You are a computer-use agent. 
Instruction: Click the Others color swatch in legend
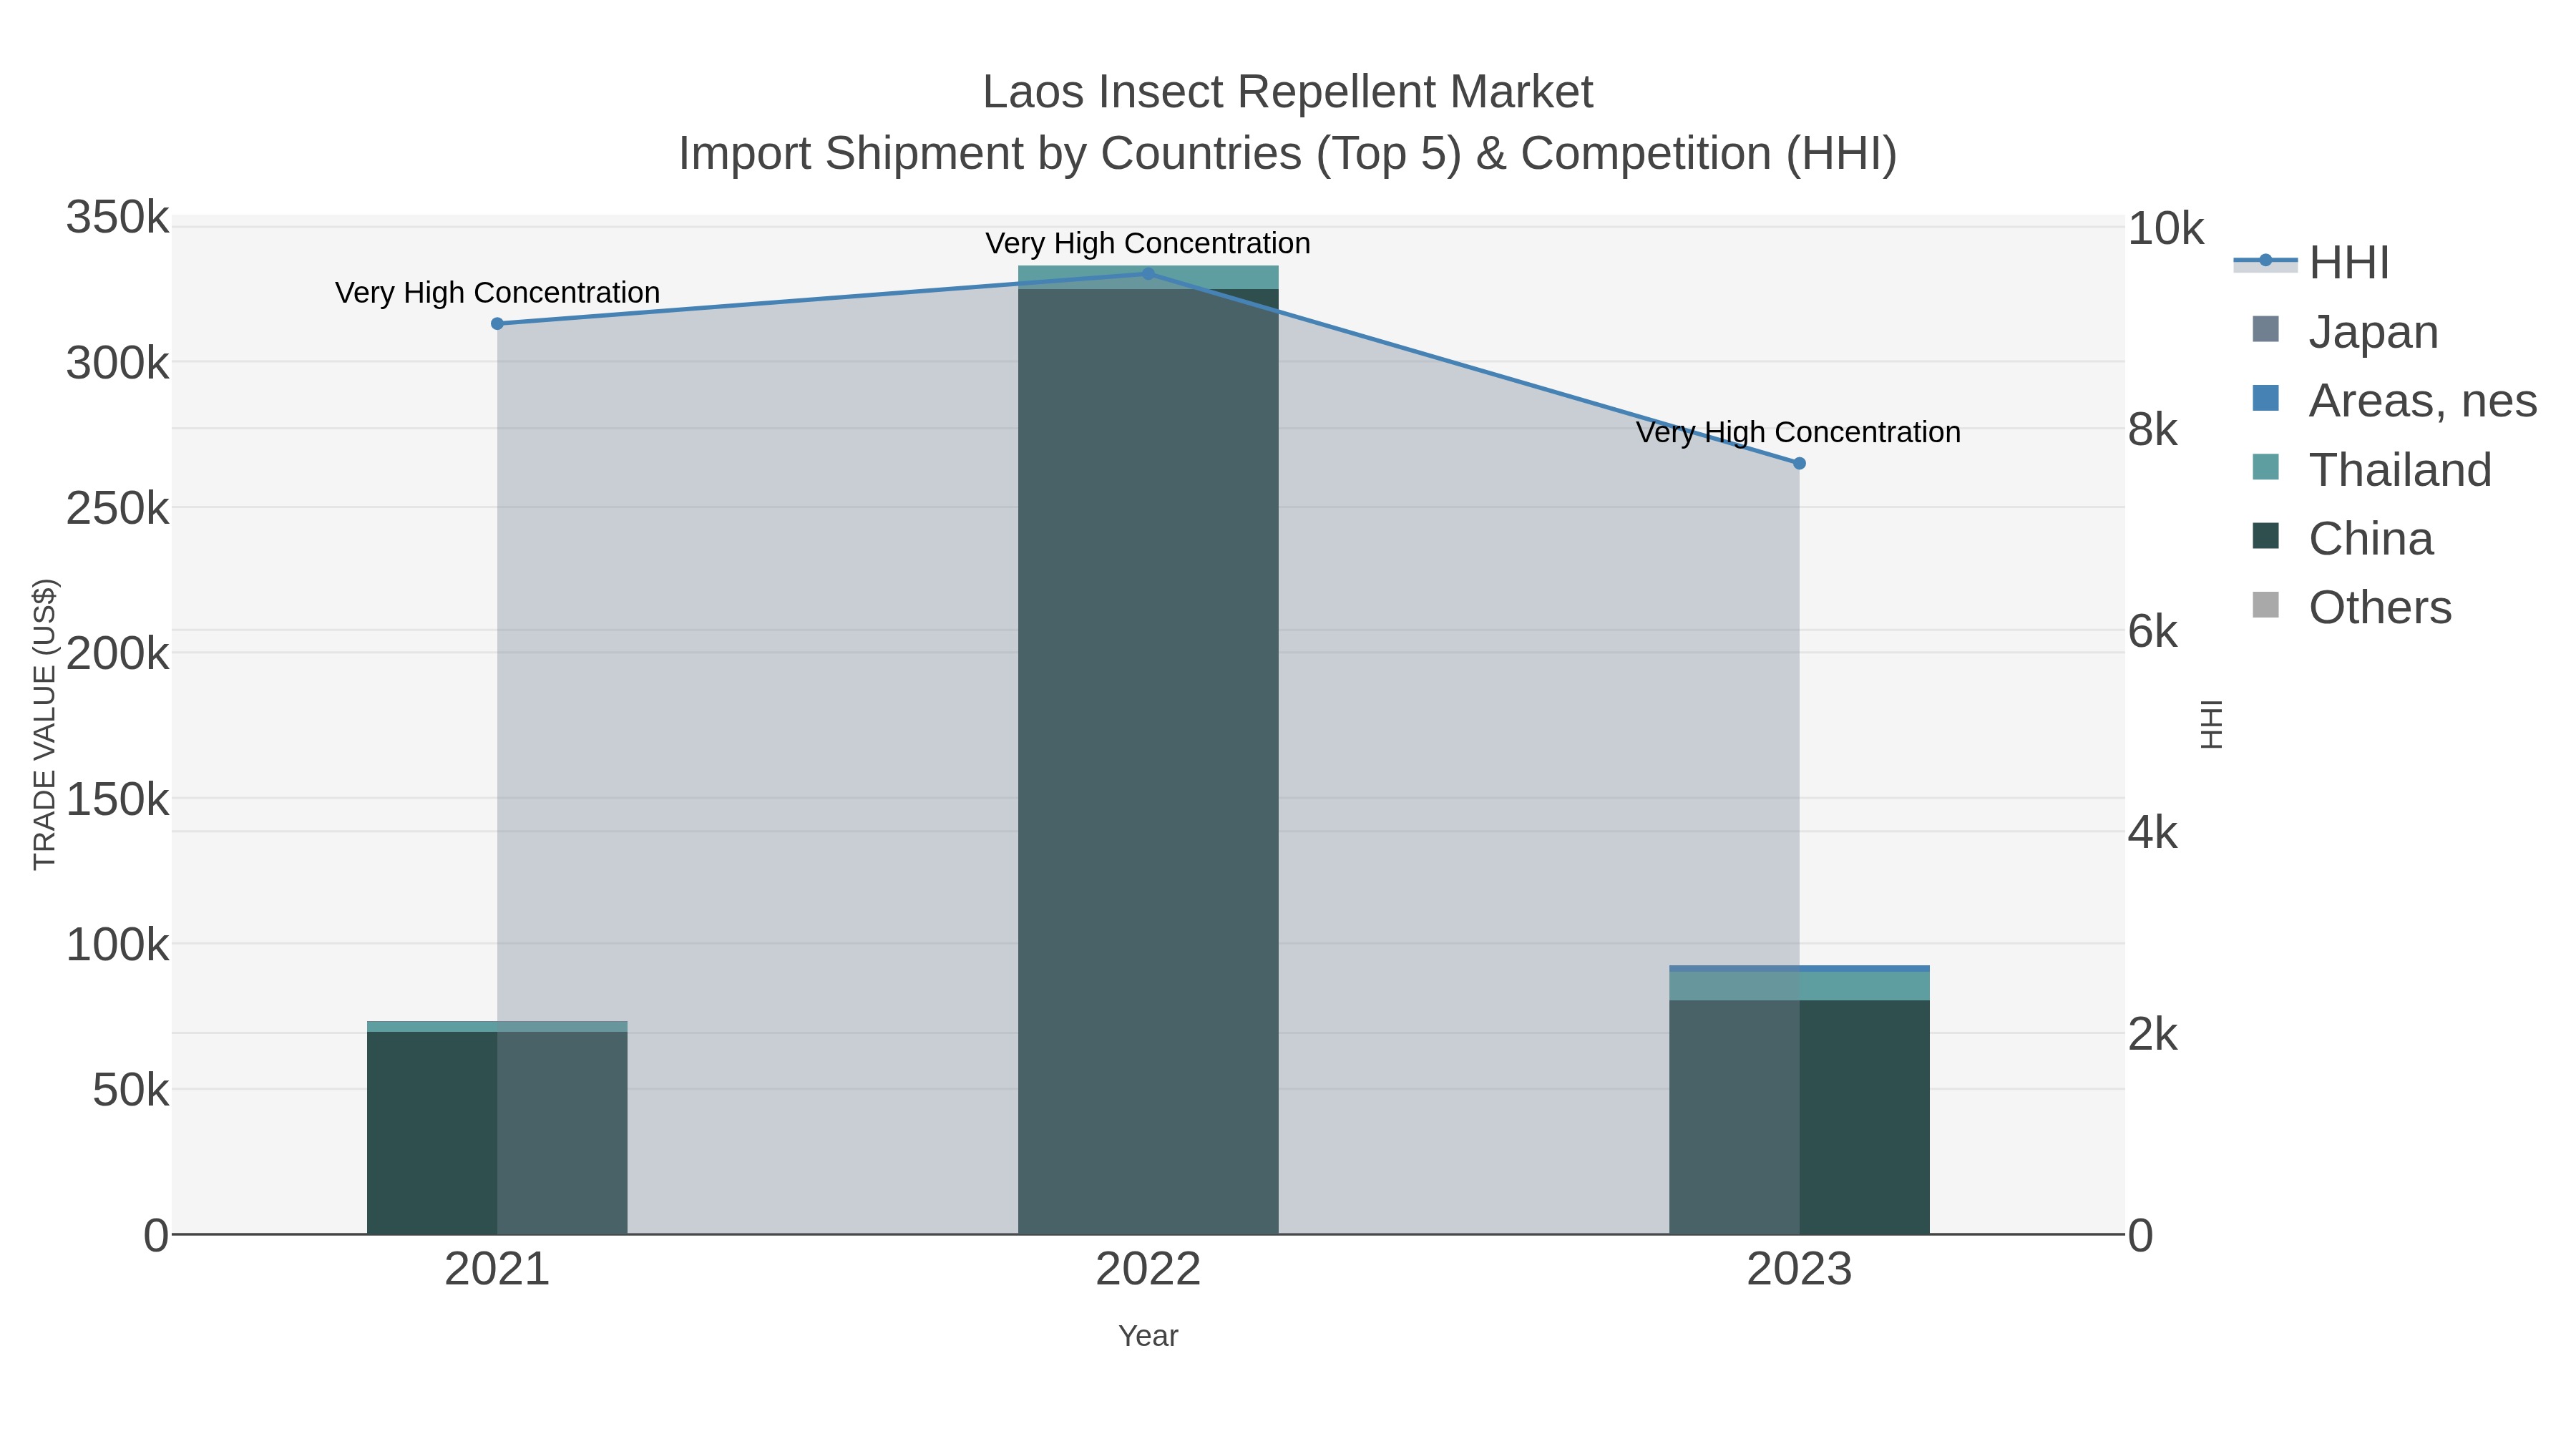coord(2265,605)
